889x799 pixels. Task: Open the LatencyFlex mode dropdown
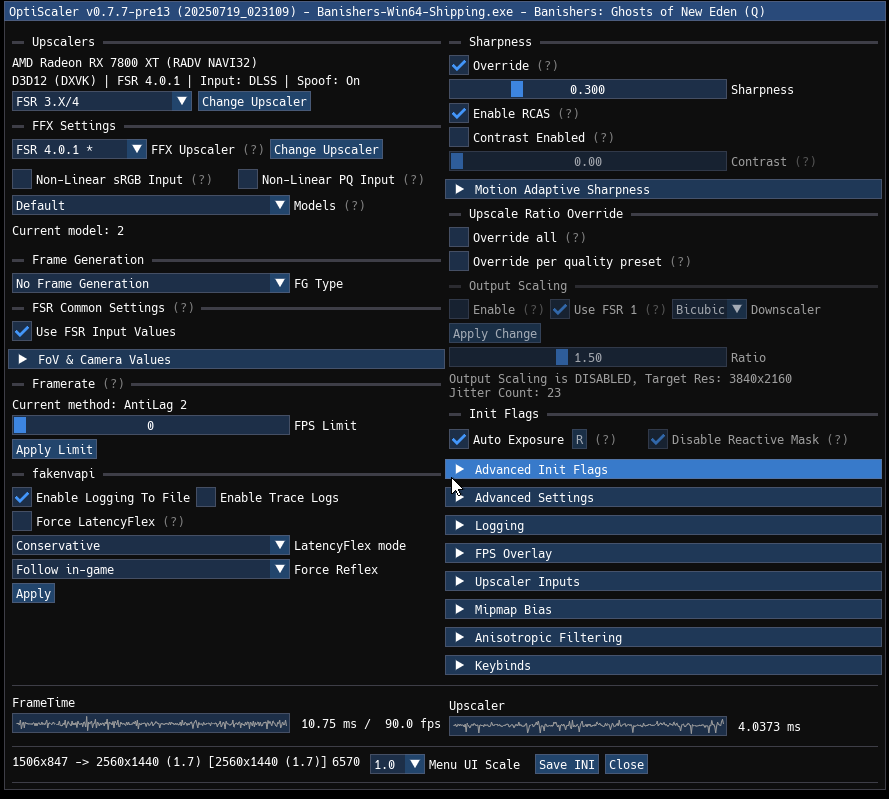coord(151,546)
